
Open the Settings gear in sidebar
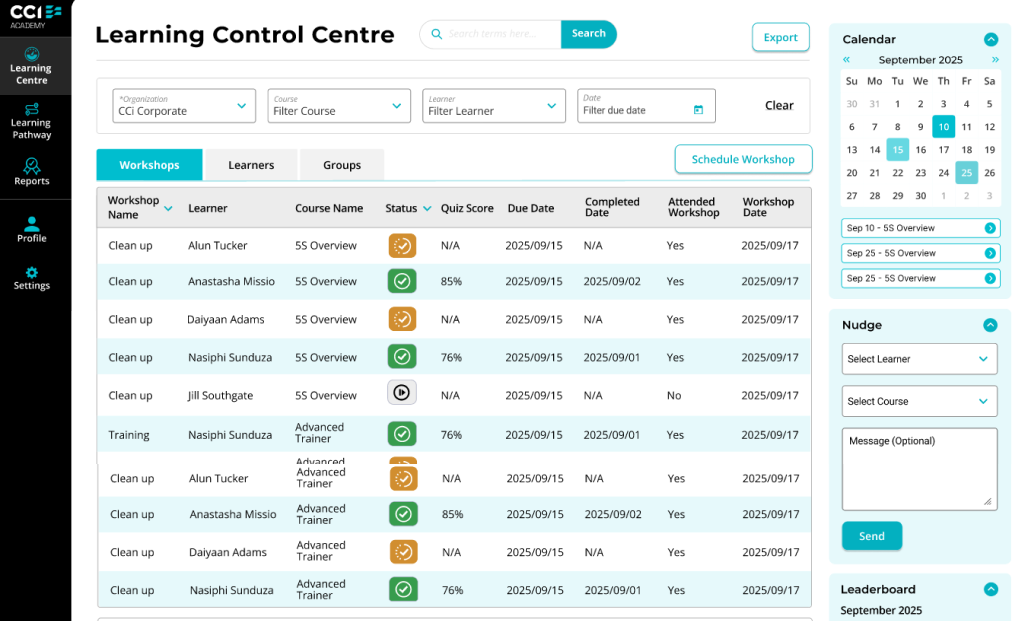coord(31,278)
